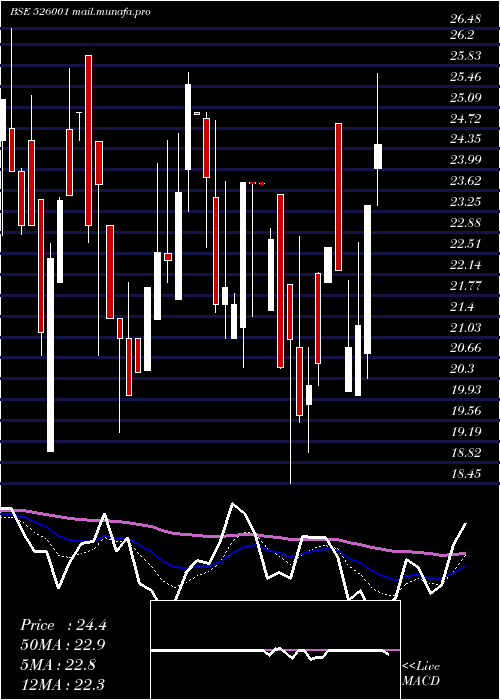Pick the 24.72 price axis value
The width and height of the screenshot is (500, 700).
pos(466,118)
